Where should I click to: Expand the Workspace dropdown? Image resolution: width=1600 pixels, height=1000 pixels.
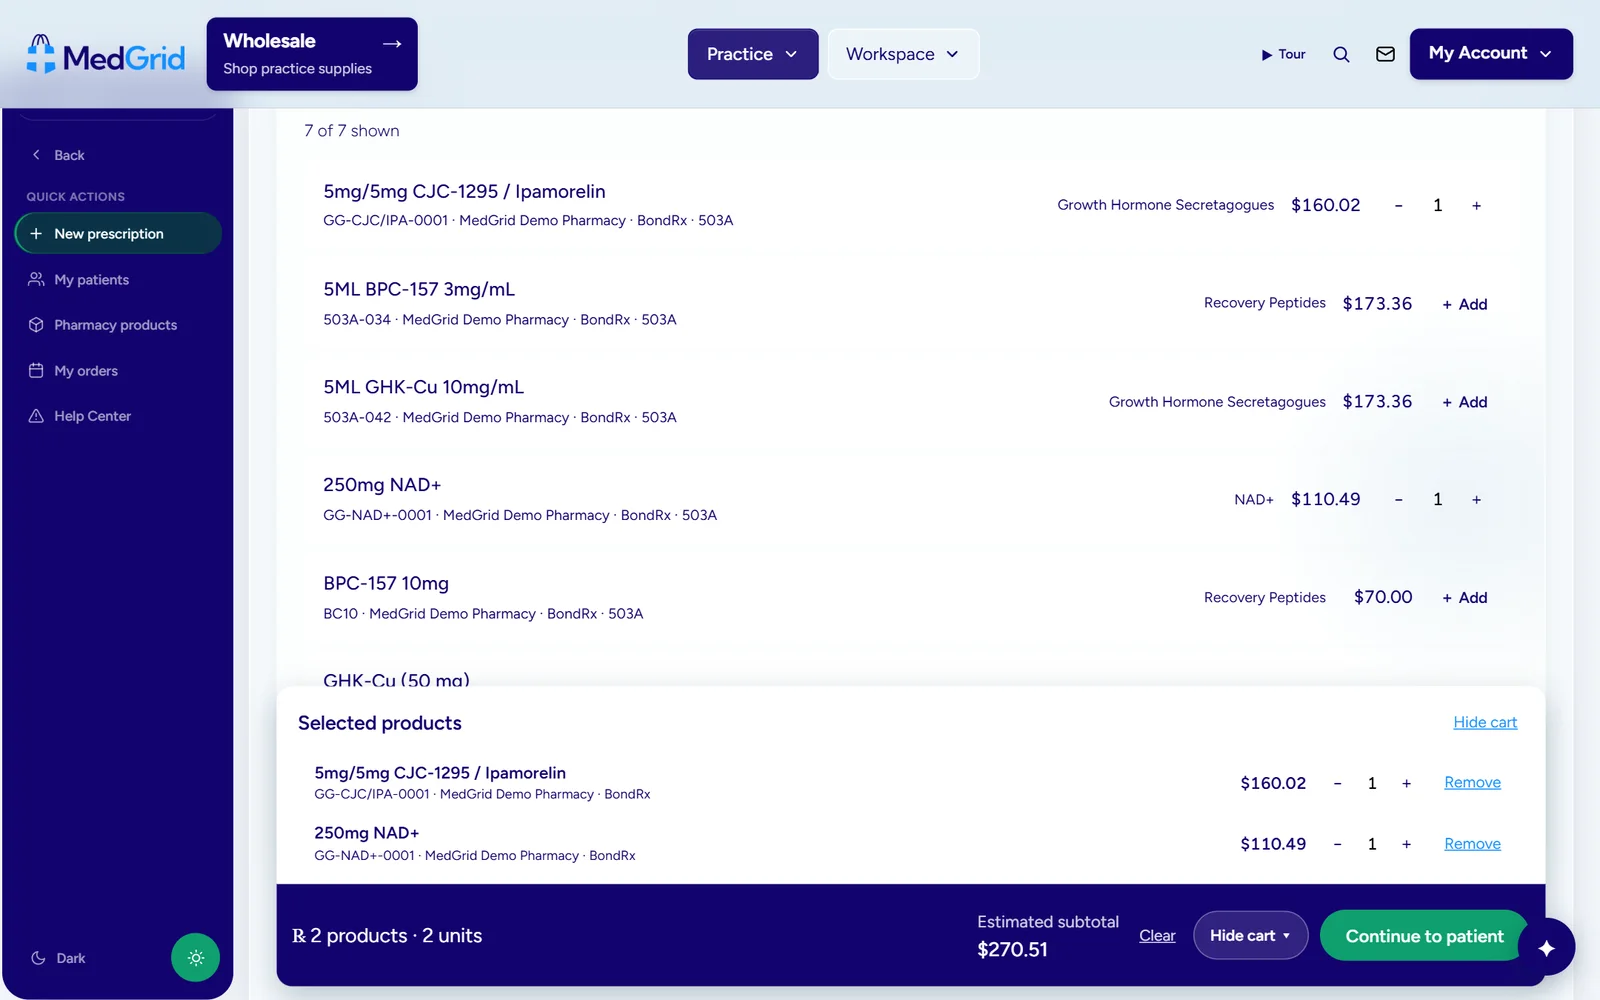point(903,54)
